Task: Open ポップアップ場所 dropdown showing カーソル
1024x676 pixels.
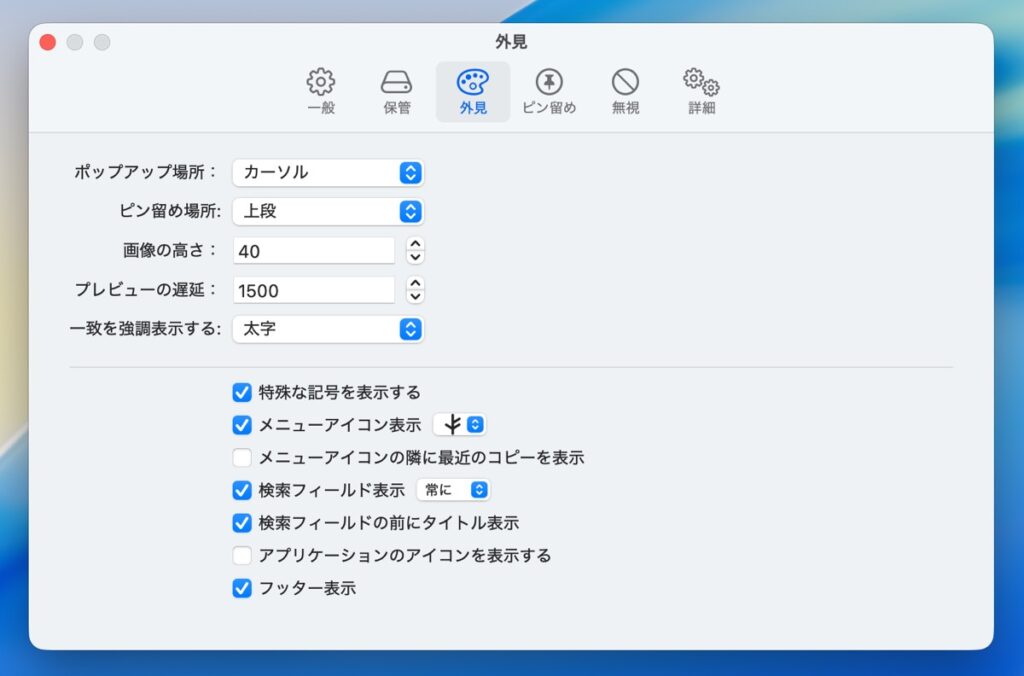Action: point(328,173)
